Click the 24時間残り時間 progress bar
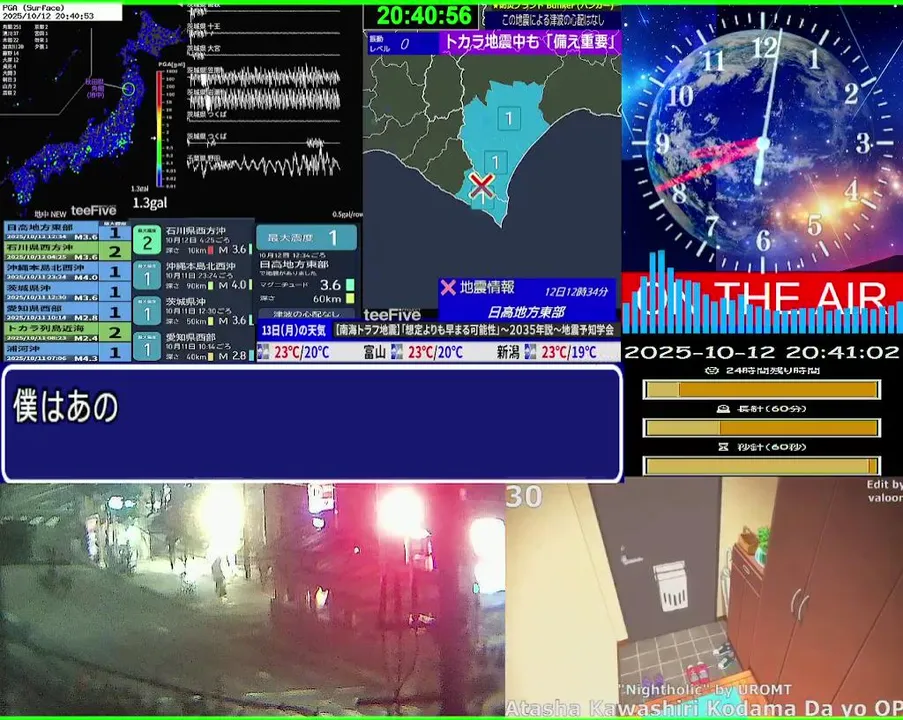903x720 pixels. [x=761, y=390]
